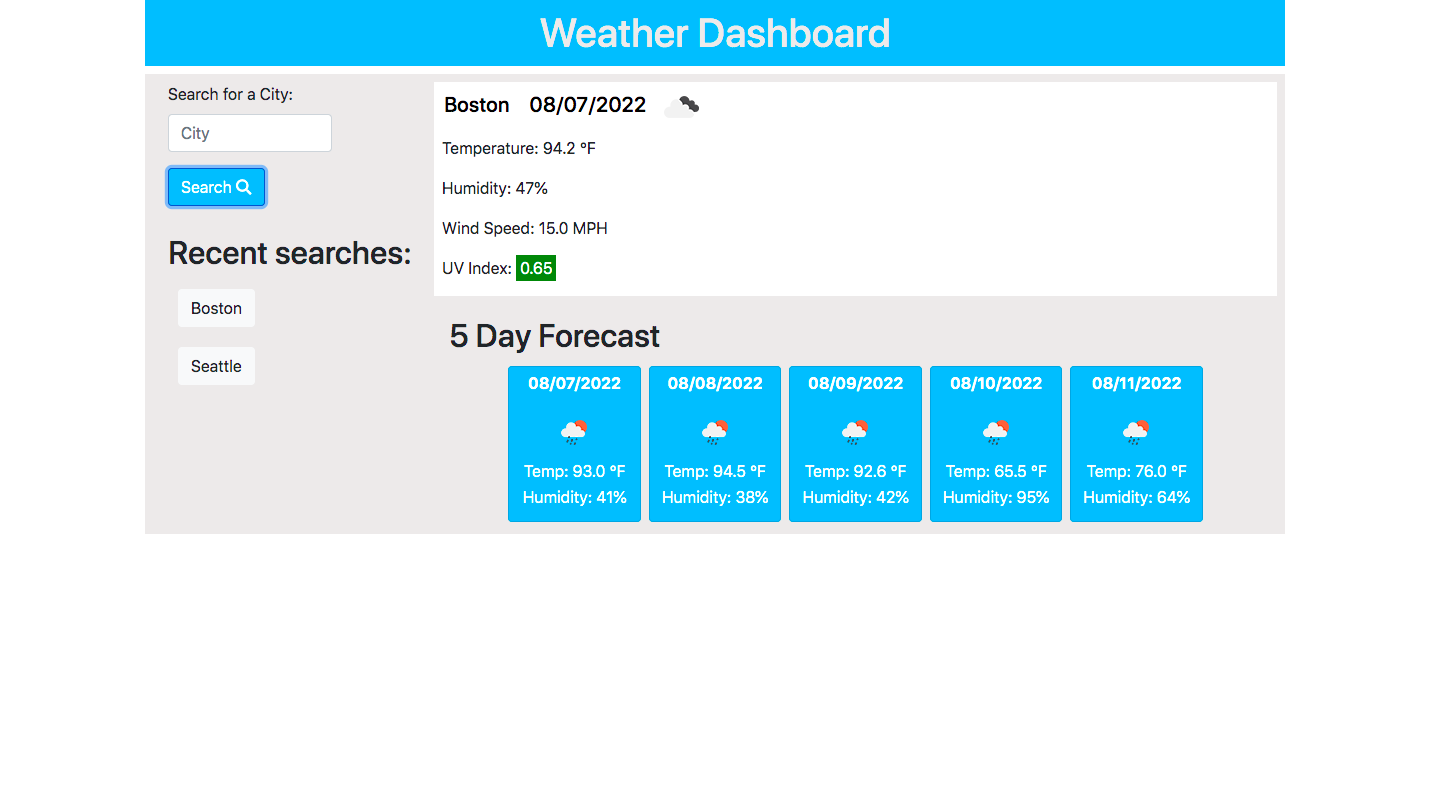
Task: Click the cloud icon beside Boston's date
Action: [x=681, y=105]
